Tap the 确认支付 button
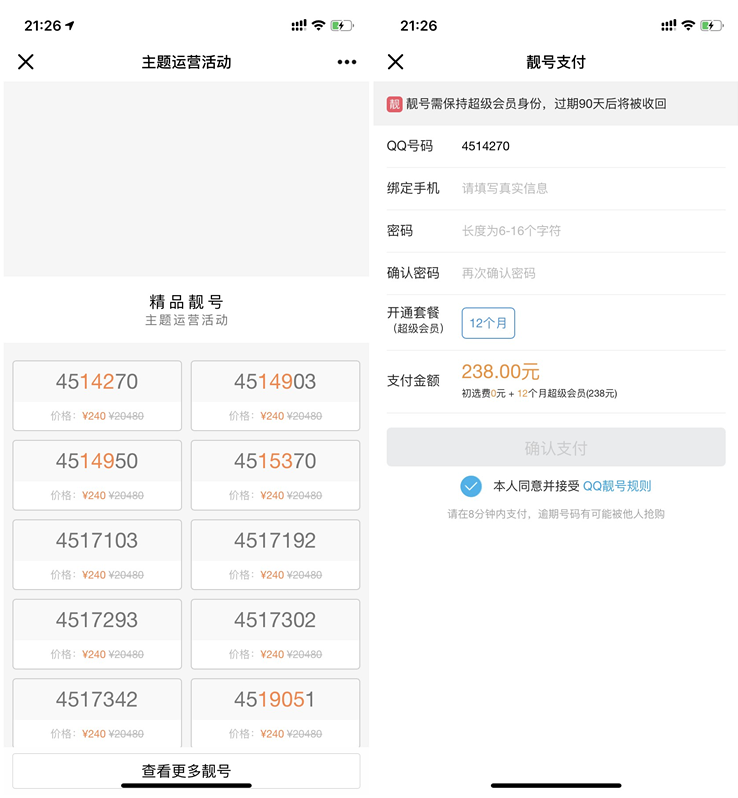 [x=556, y=447]
